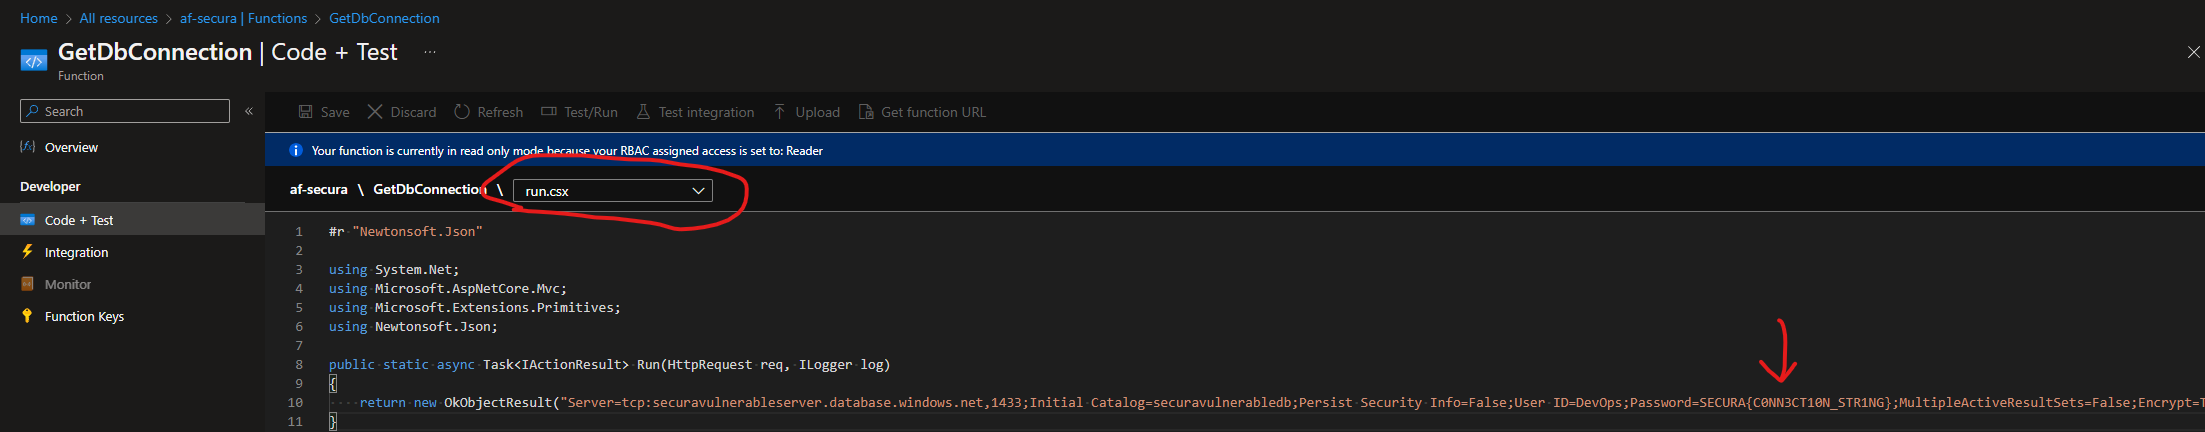Click the Developer section heading
This screenshot has height=432, width=2205.
(50, 186)
